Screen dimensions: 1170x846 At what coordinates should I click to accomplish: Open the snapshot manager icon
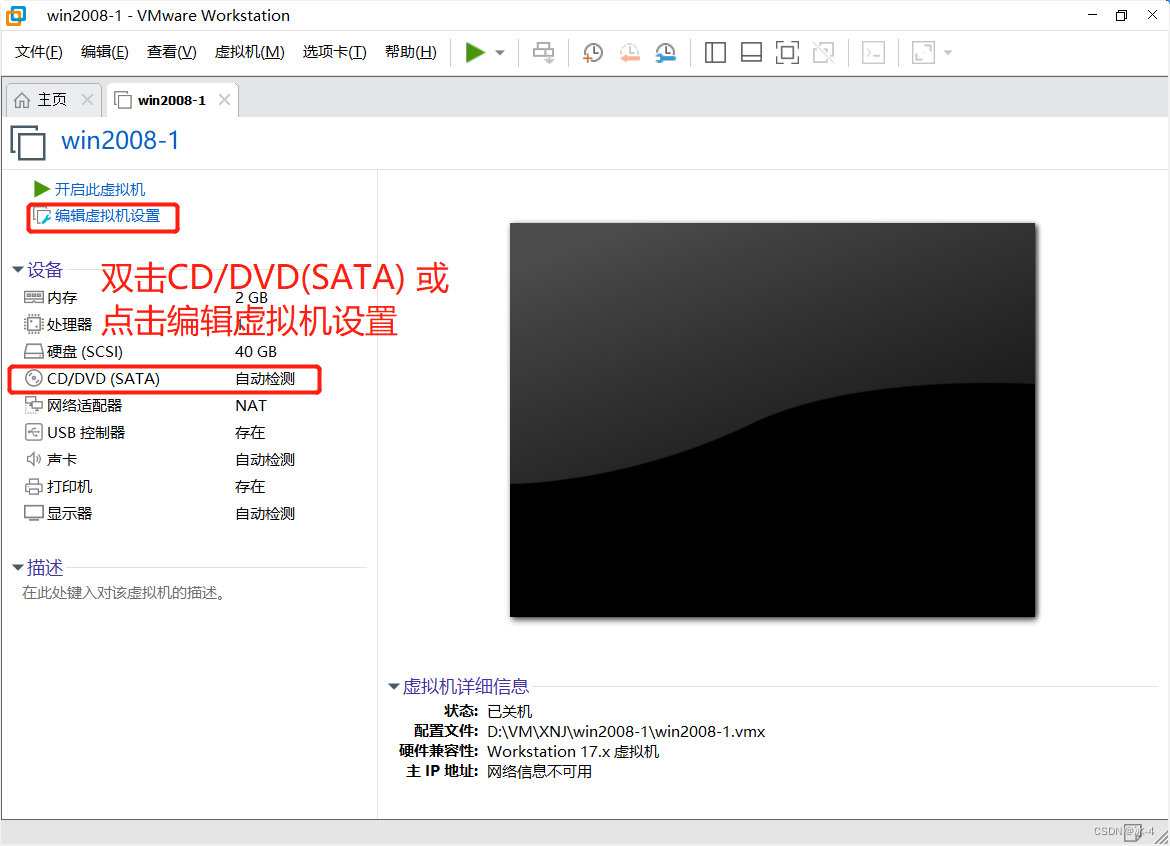click(665, 52)
